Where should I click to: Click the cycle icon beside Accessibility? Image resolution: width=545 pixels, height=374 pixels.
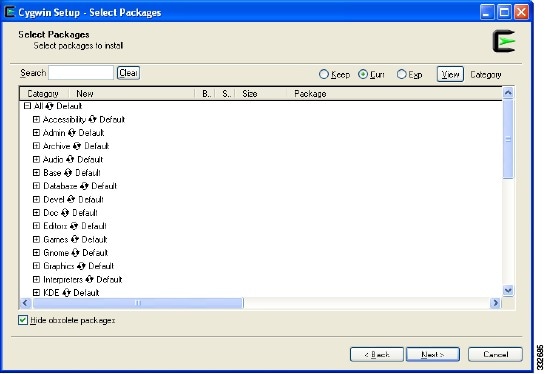[x=92, y=120]
